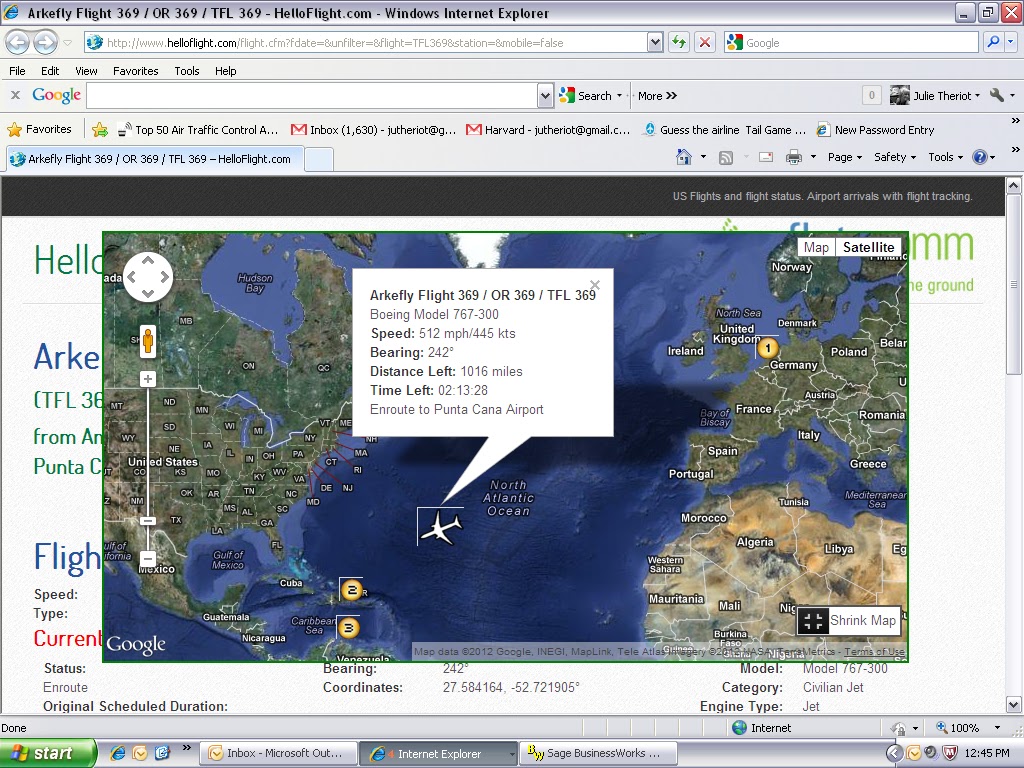Open the Help menu
The height and width of the screenshot is (768, 1024).
click(226, 71)
